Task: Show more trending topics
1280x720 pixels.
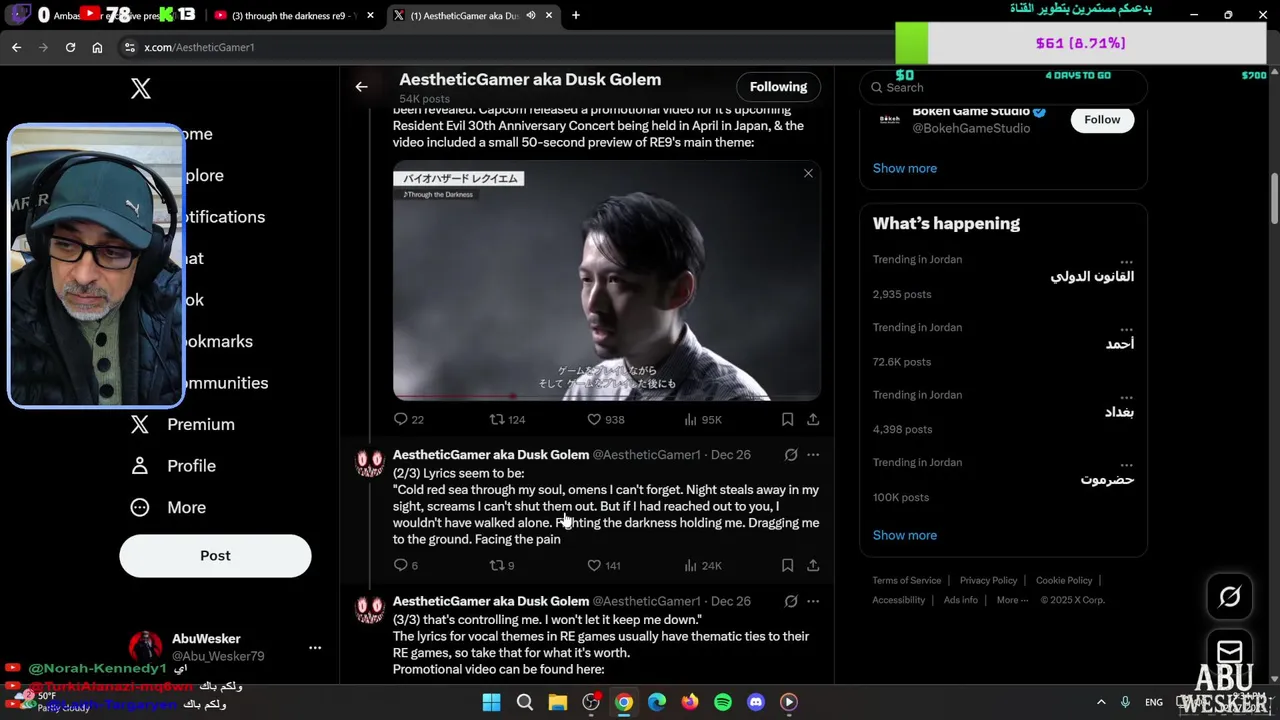Action: coord(904,535)
